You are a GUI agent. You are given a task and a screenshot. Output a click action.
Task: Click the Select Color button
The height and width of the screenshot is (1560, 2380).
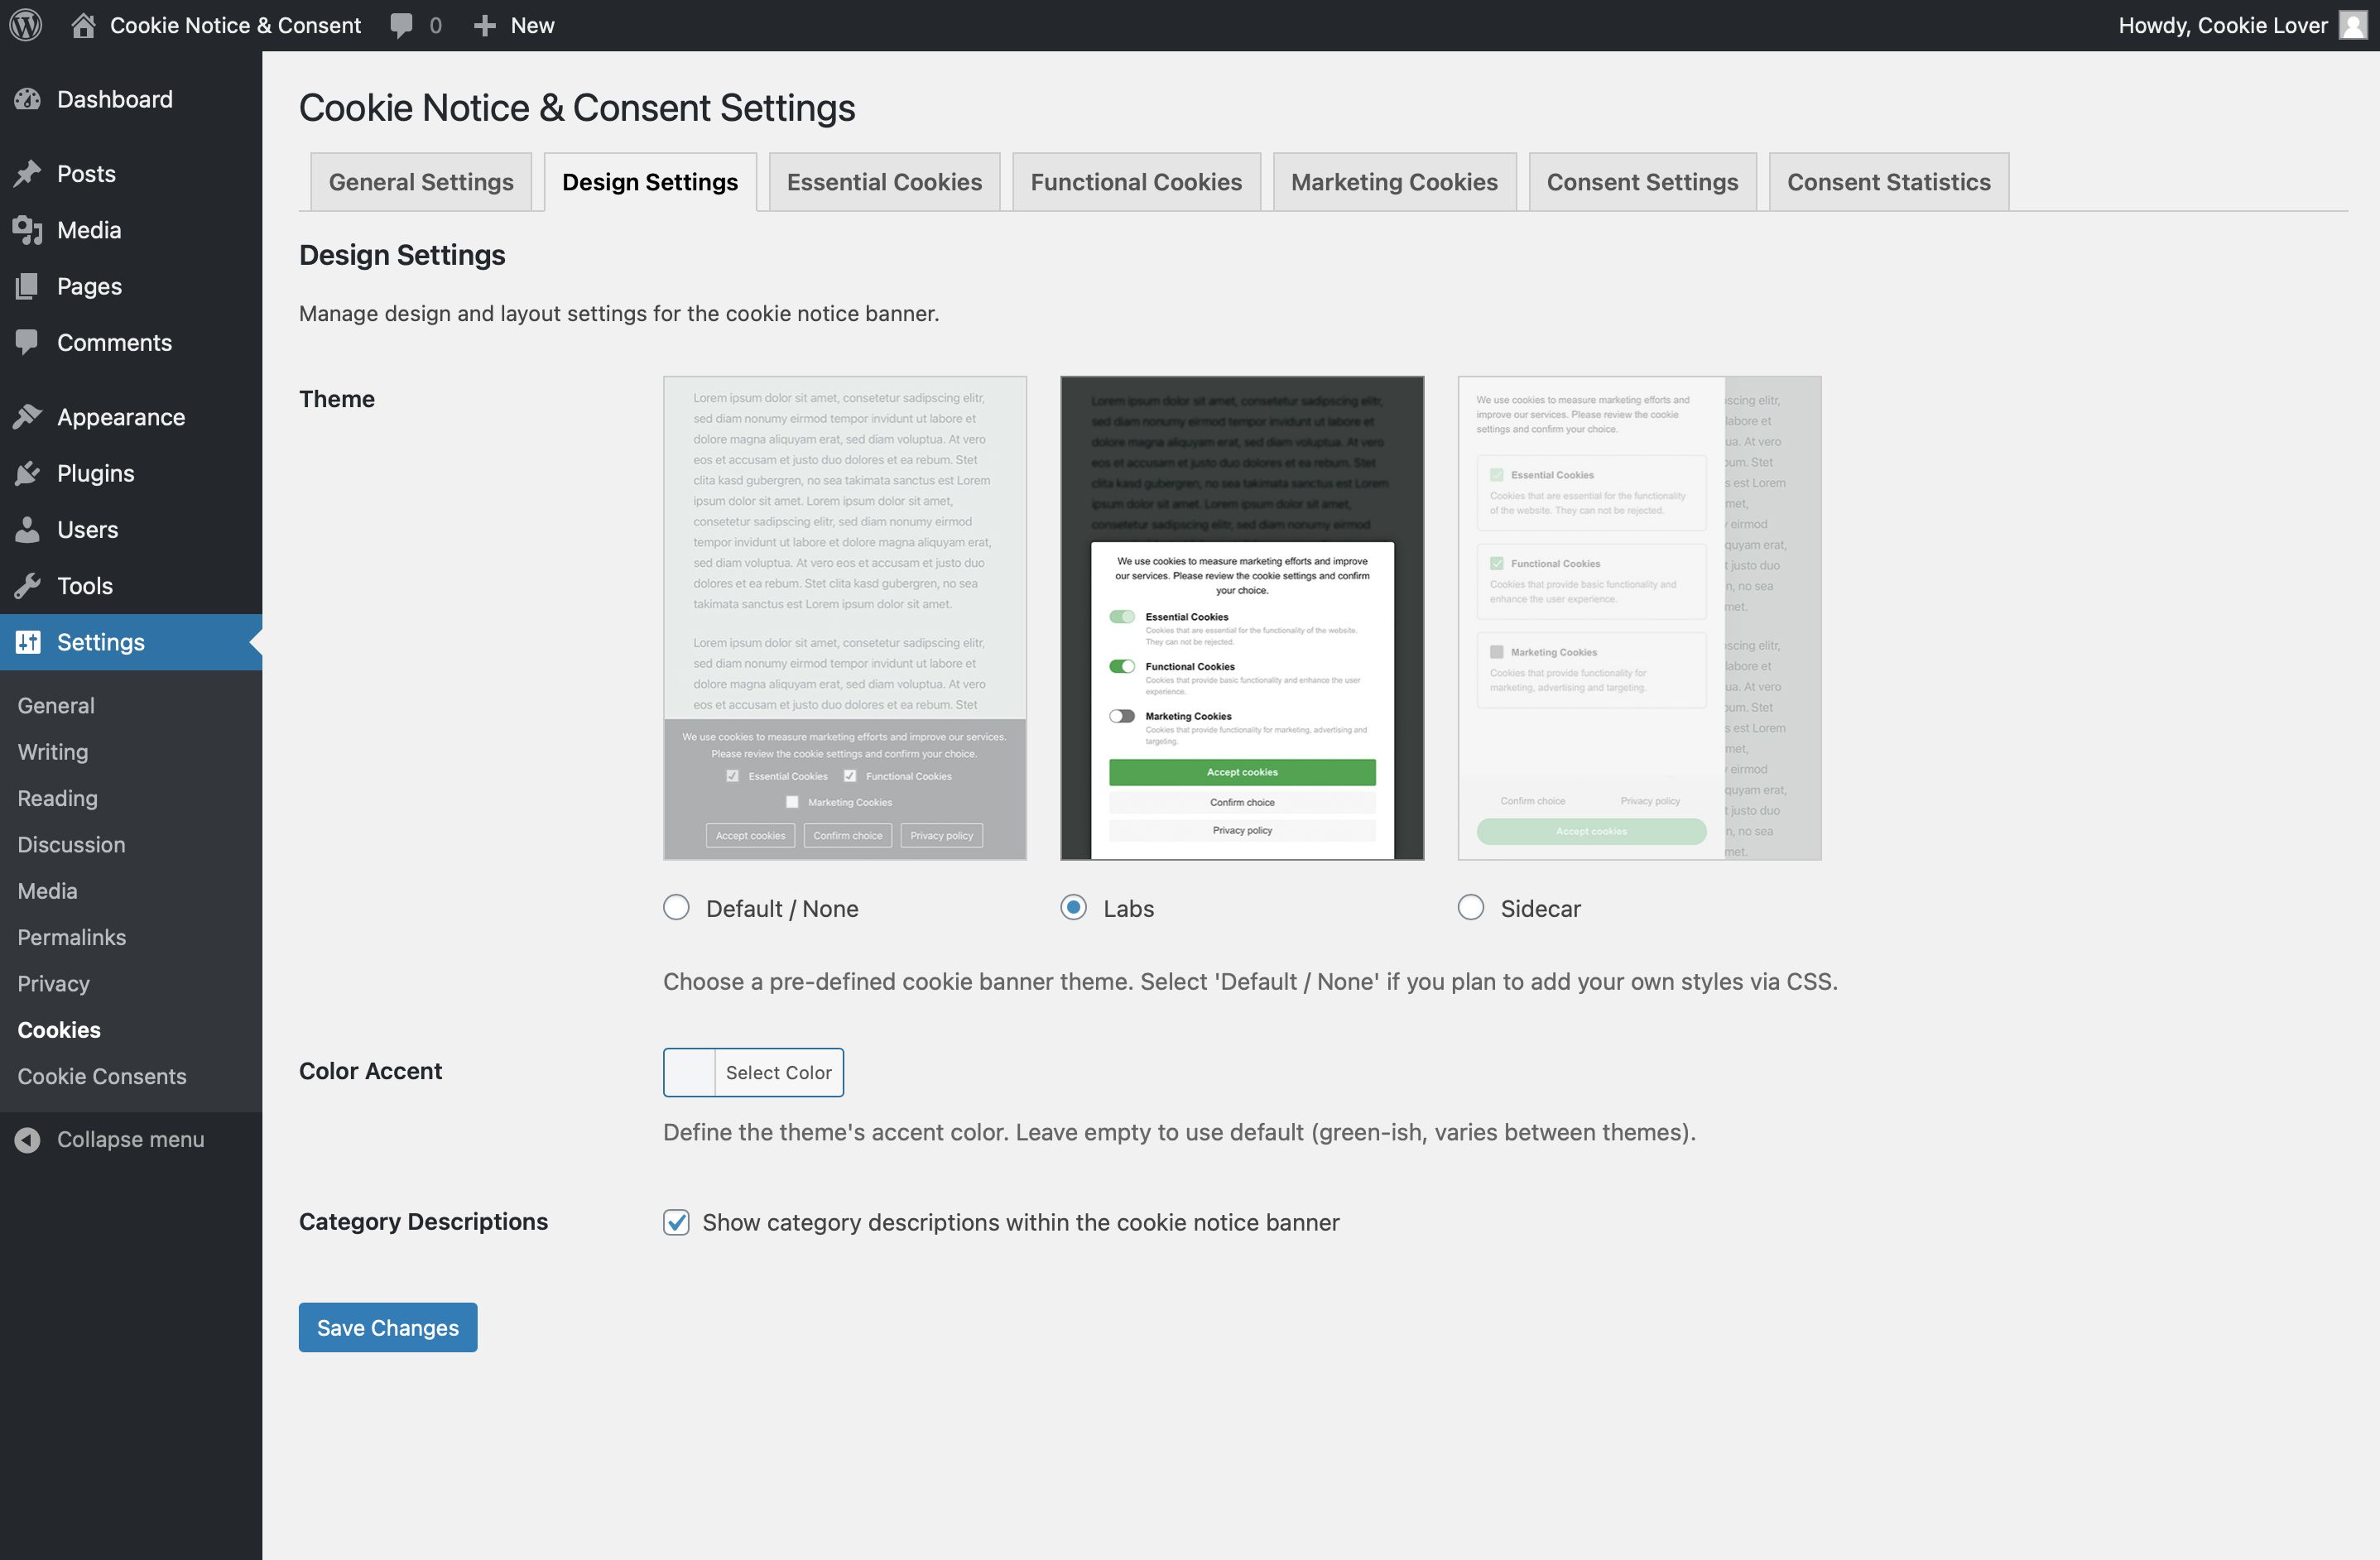[x=778, y=1072]
